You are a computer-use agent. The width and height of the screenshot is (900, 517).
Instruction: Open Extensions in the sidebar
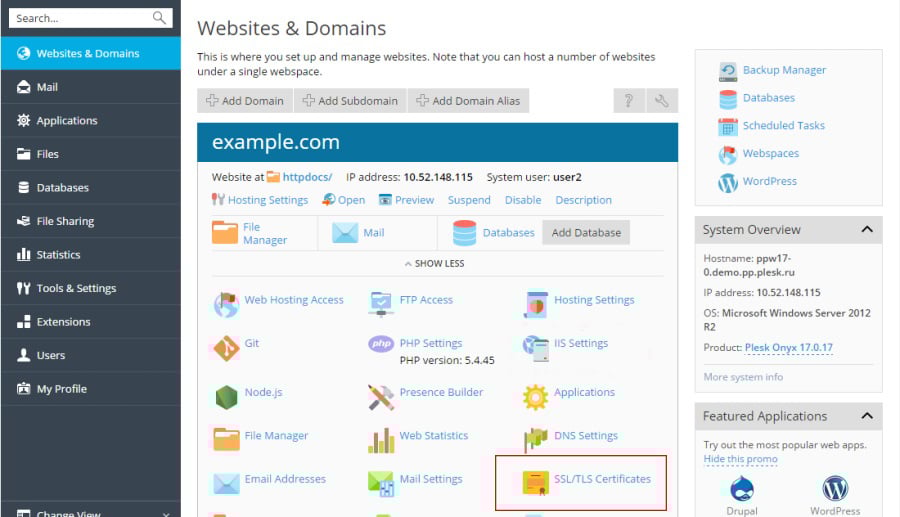(91, 322)
